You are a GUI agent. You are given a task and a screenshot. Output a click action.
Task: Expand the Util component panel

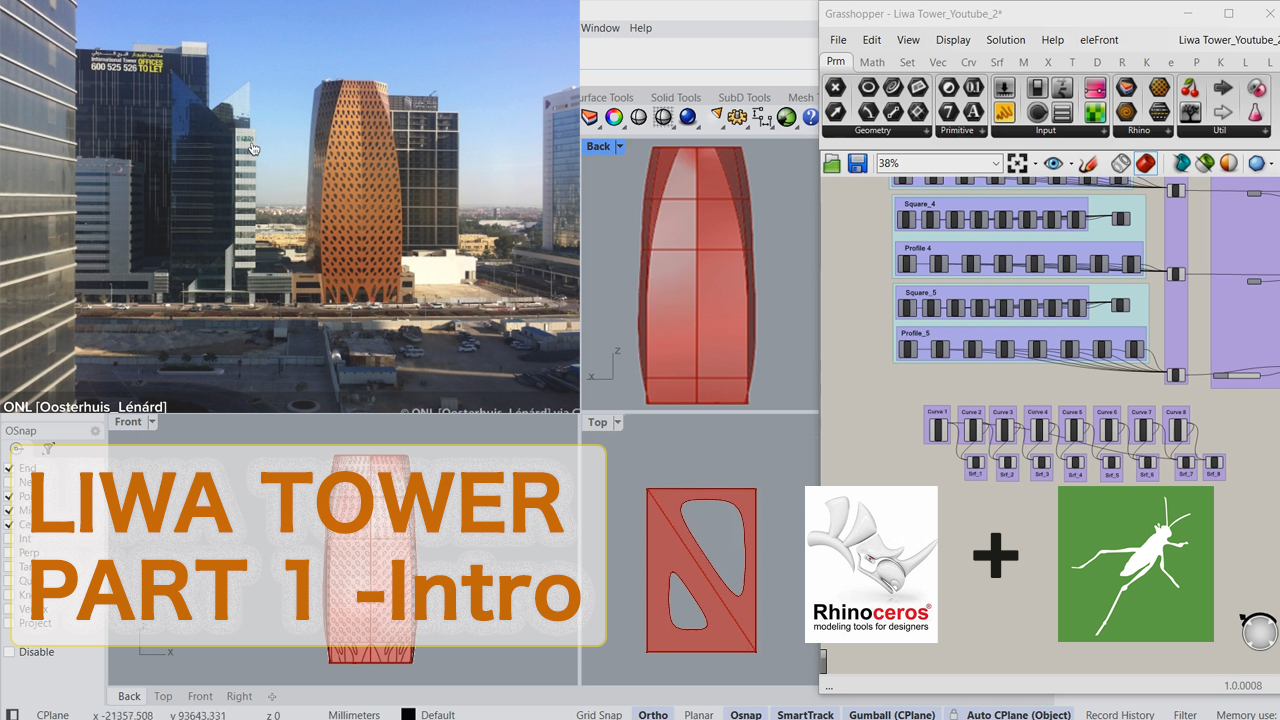tap(1267, 131)
